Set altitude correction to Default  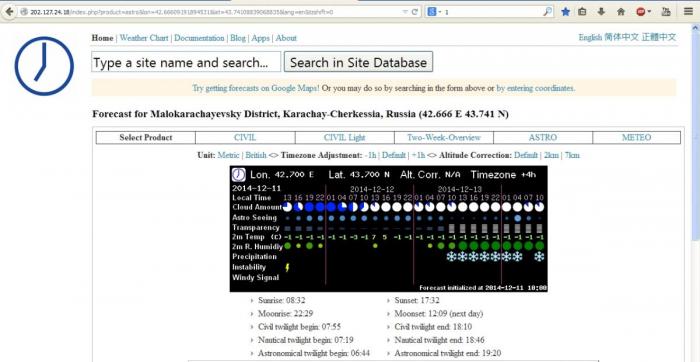click(x=526, y=155)
